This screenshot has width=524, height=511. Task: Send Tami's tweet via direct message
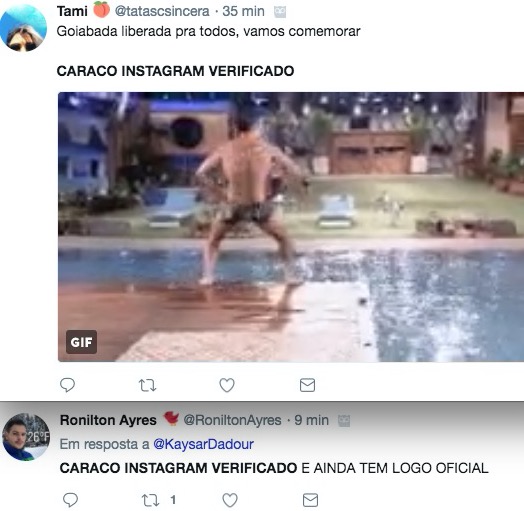click(307, 385)
